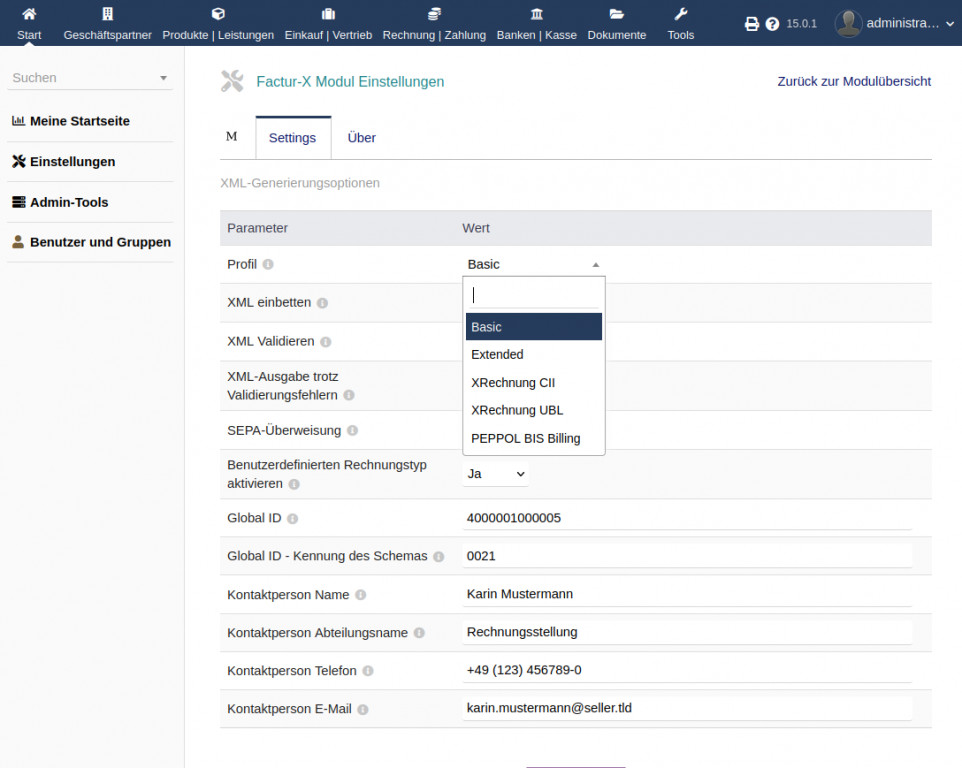Viewport: 962px width, 768px height.
Task: Click the Kontaktperson E-Mail input field
Action: tap(686, 708)
